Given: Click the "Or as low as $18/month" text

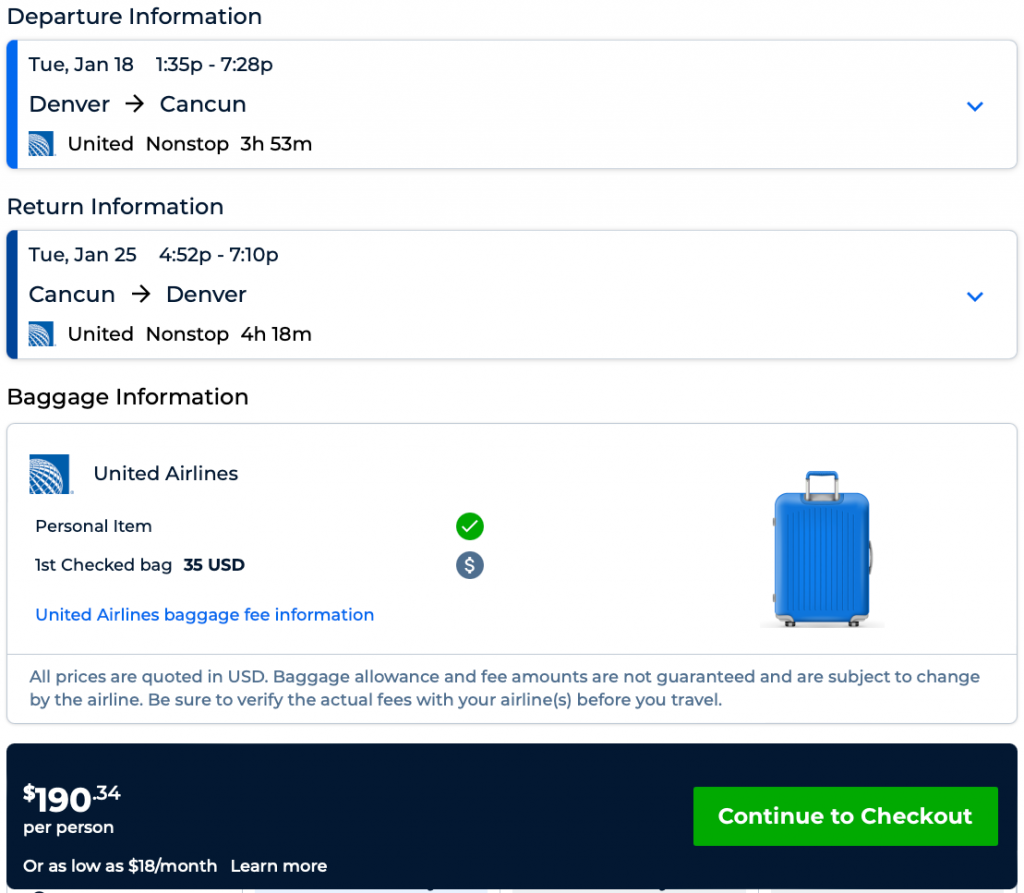Looking at the screenshot, I should [120, 866].
